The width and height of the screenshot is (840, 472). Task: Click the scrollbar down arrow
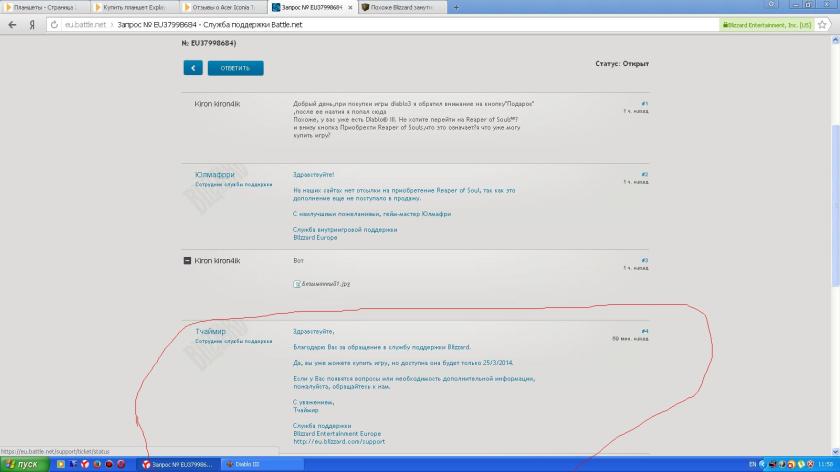[x=835, y=452]
